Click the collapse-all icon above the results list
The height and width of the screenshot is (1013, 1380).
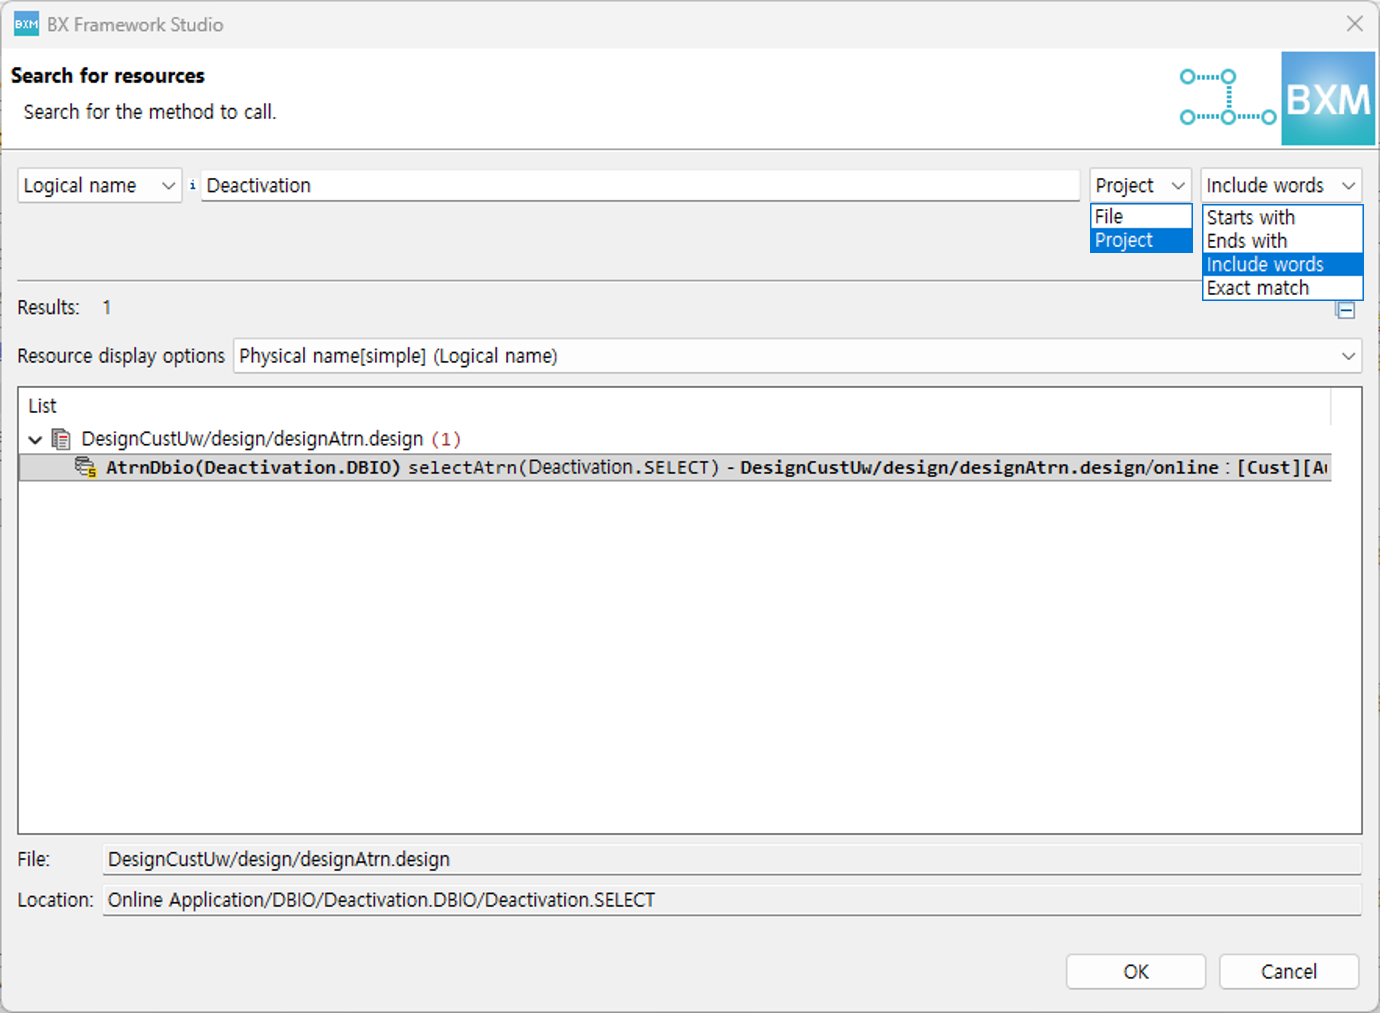tap(1345, 310)
